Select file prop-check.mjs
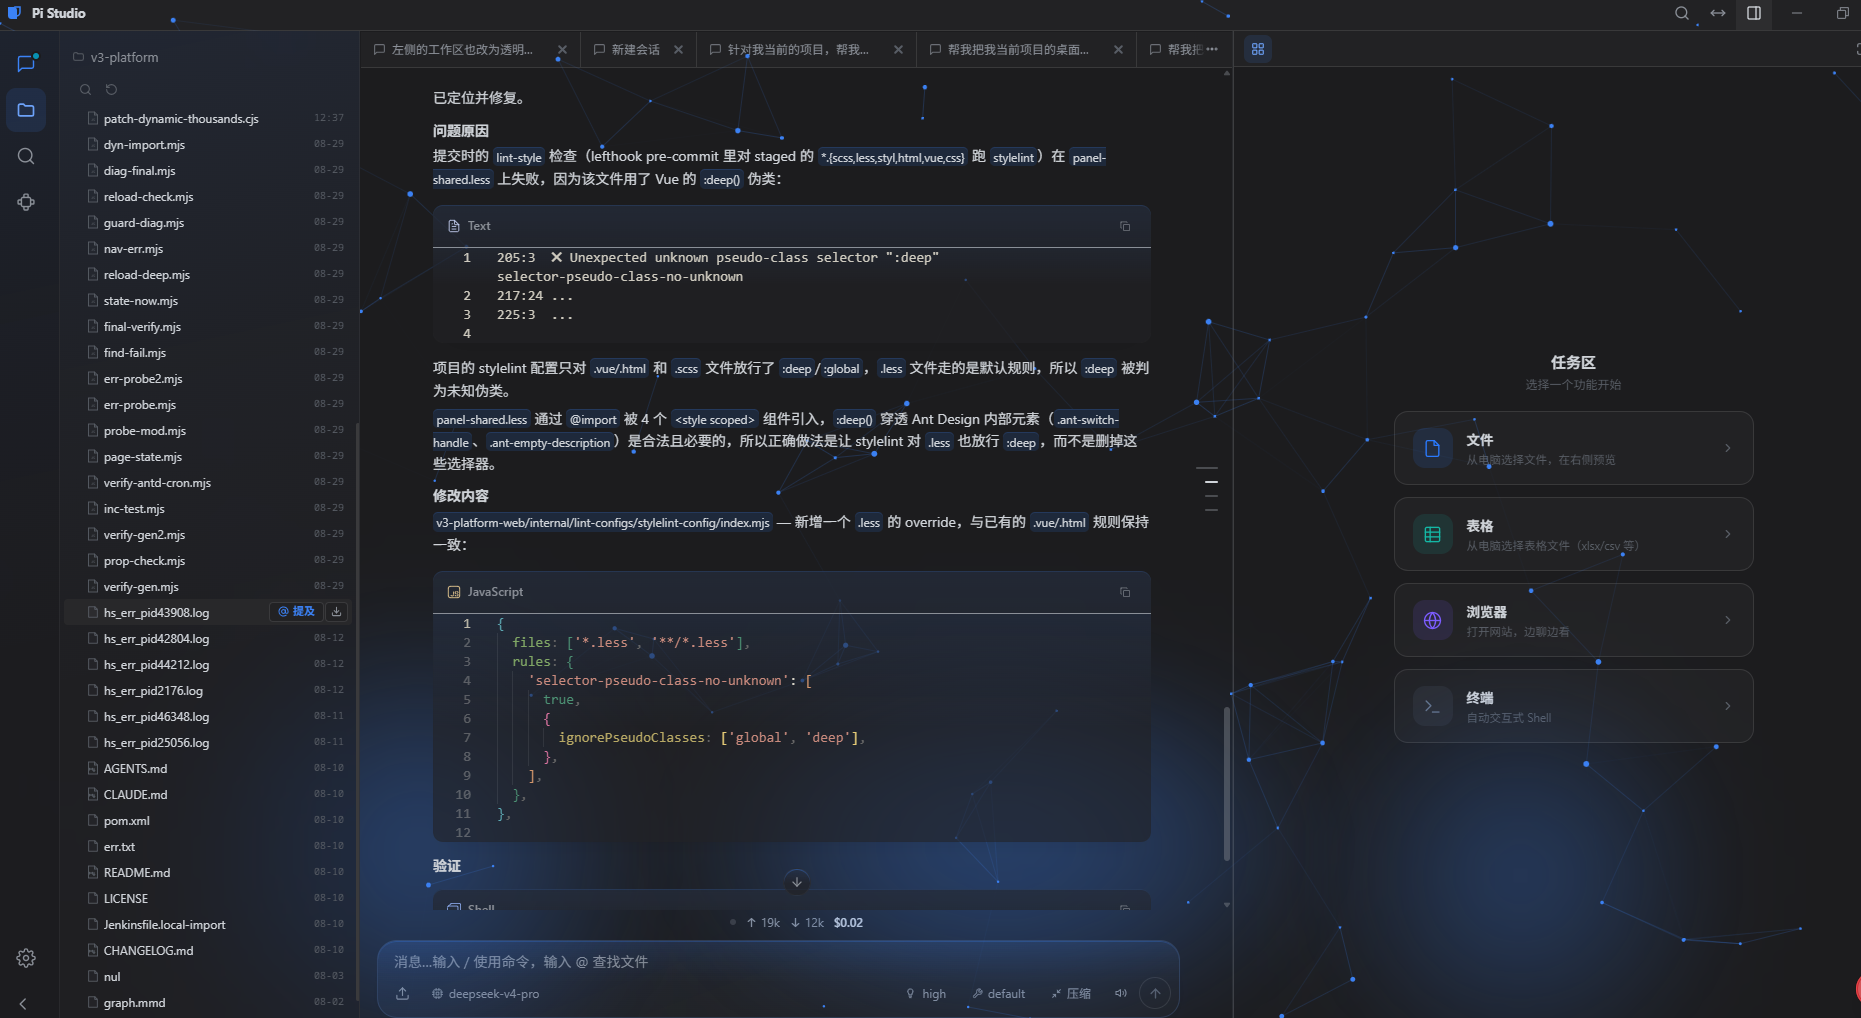Screen dimensions: 1861x1018 [206, 560]
